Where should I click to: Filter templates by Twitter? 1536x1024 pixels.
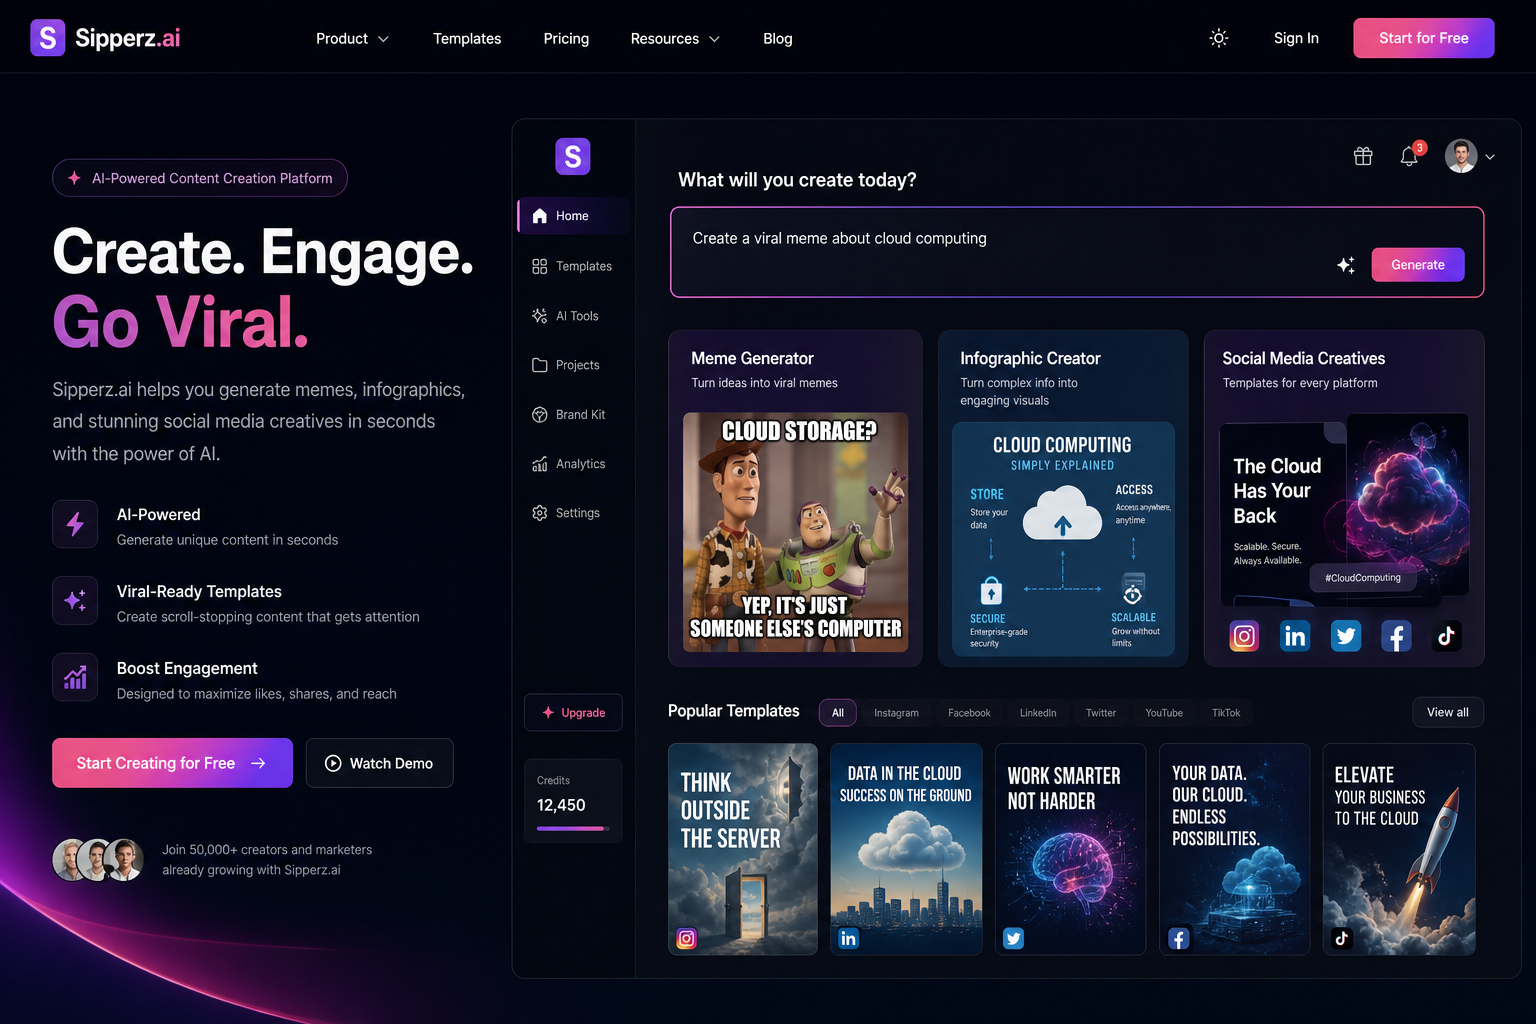(1101, 713)
